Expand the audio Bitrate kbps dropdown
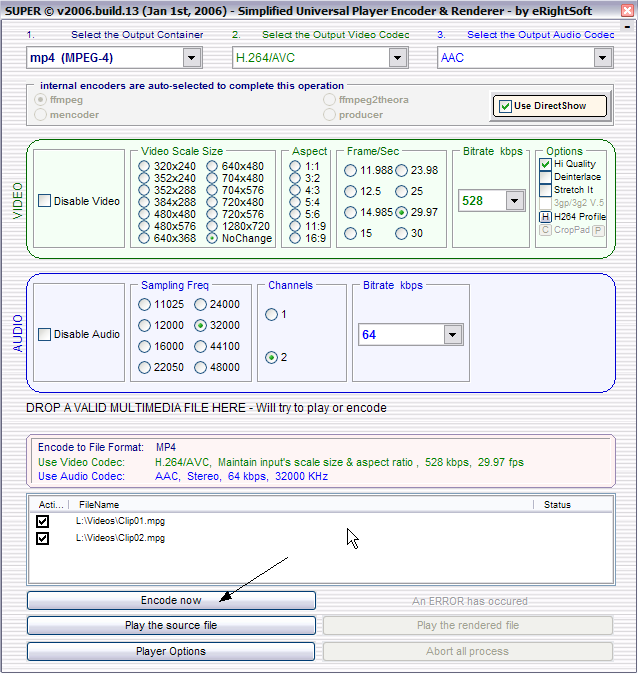The height and width of the screenshot is (674, 638). point(453,334)
